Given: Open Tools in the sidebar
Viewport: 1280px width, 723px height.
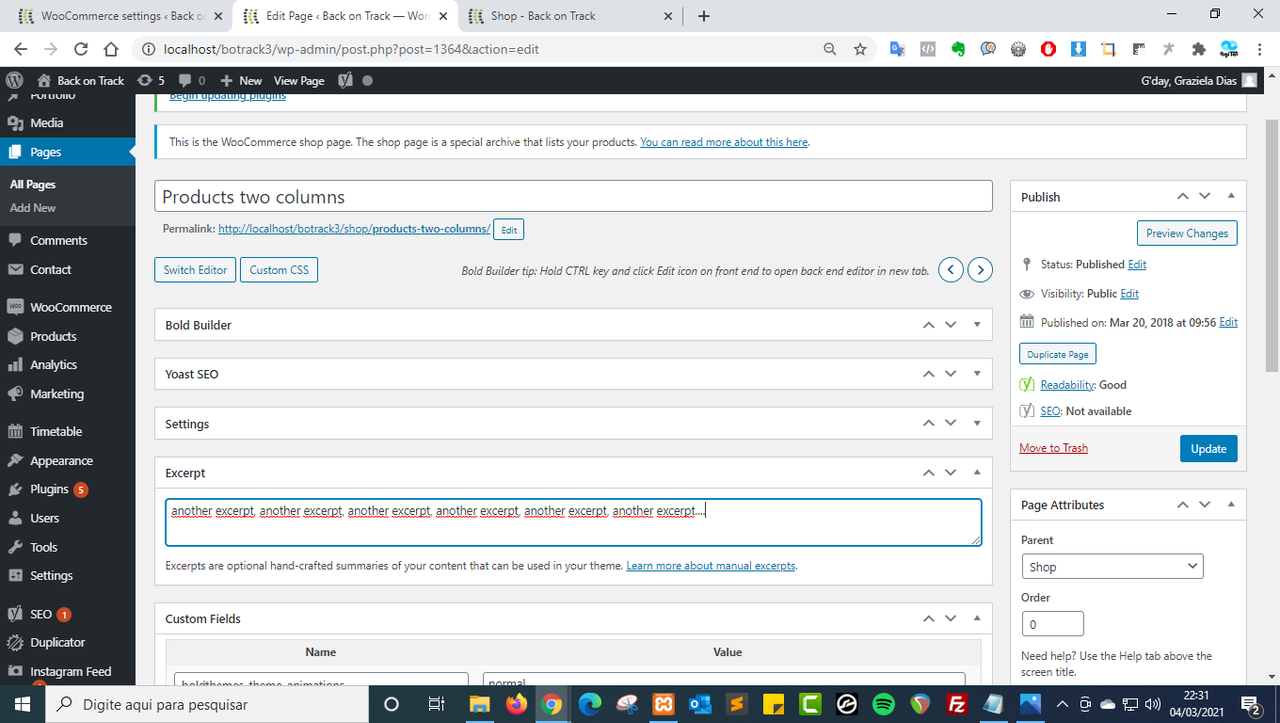Looking at the screenshot, I should coord(43,547).
